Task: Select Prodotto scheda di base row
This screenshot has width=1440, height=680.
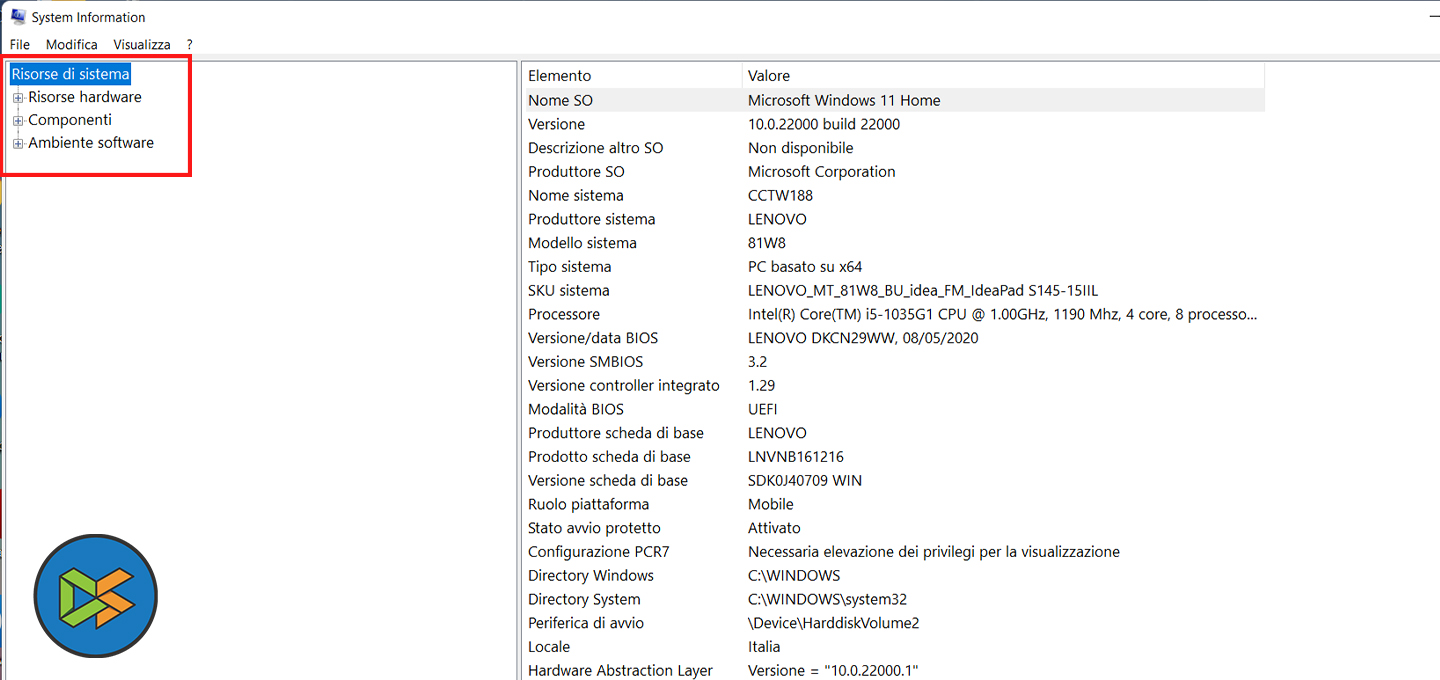Action: [894, 457]
